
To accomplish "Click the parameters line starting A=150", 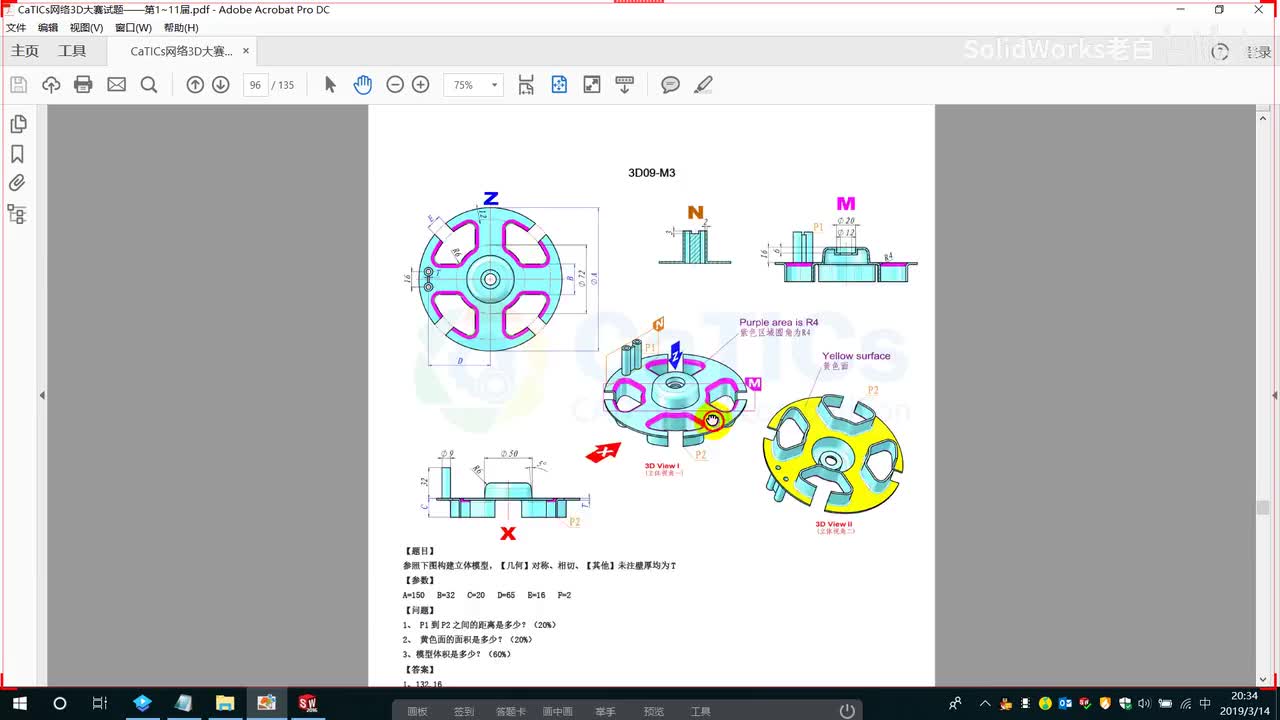I will (487, 595).
